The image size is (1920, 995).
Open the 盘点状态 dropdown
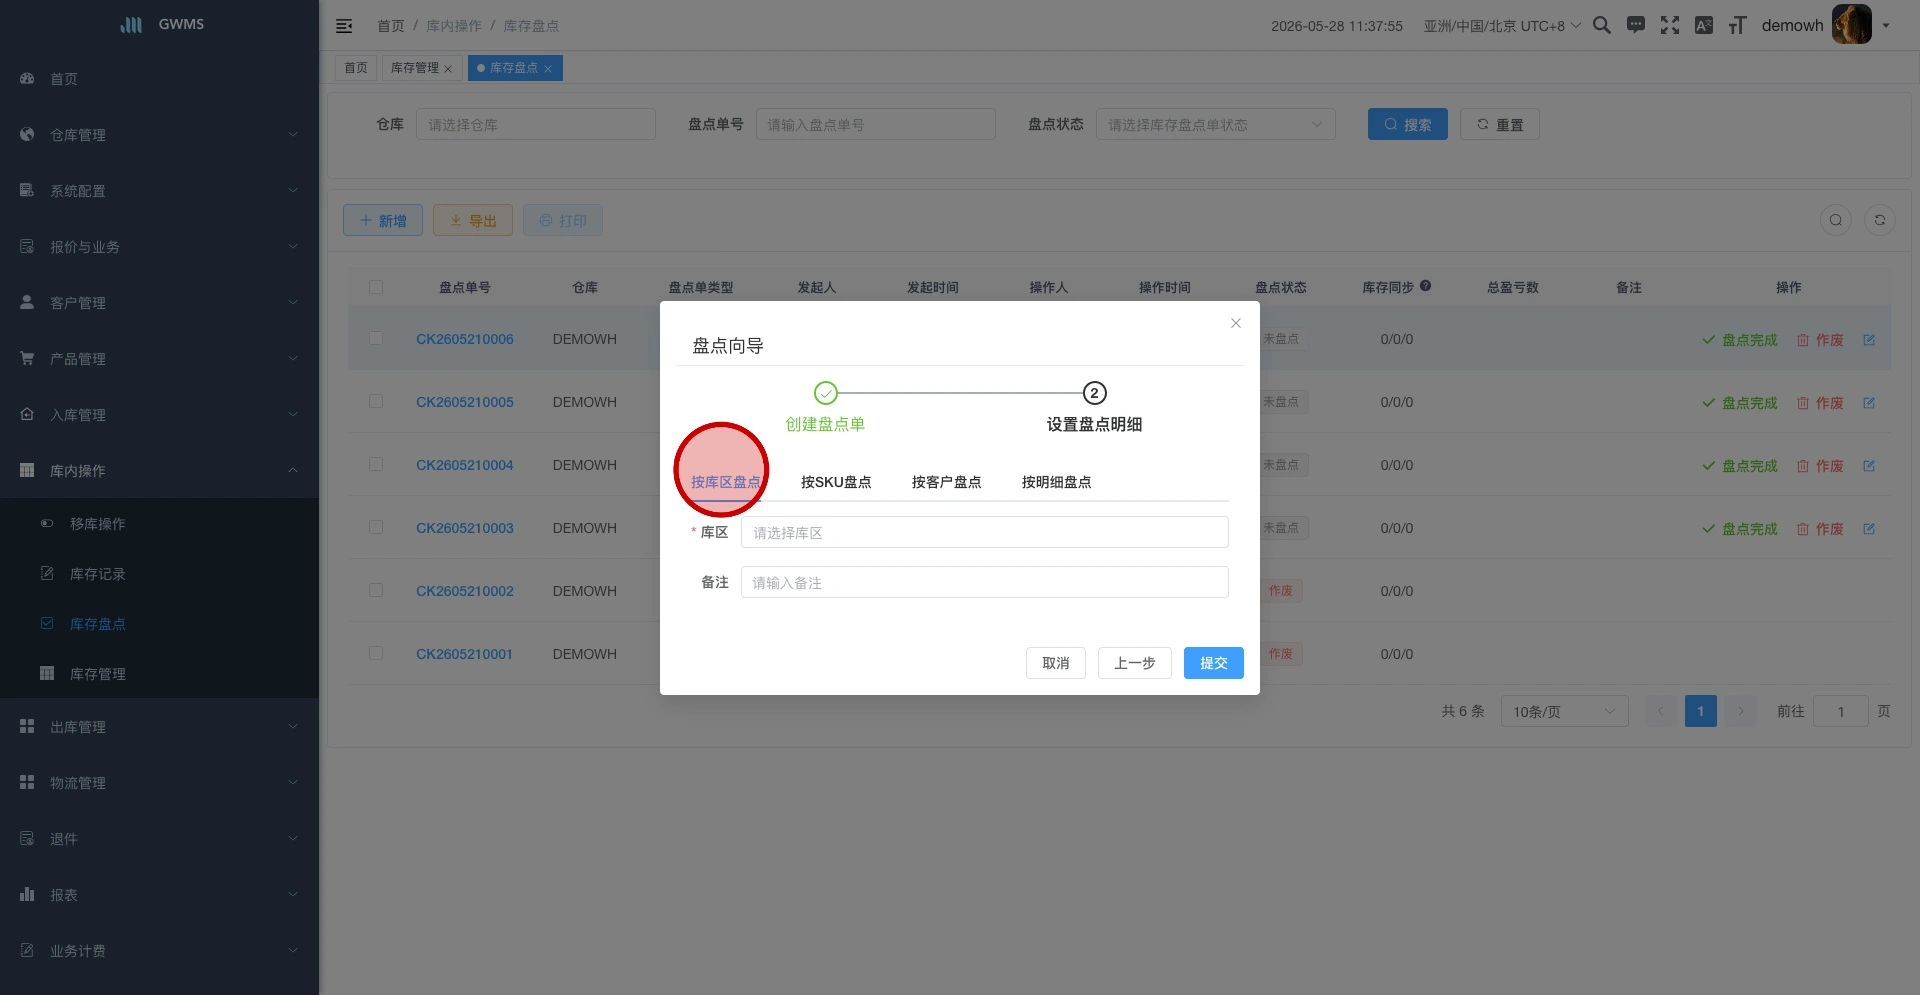click(x=1215, y=124)
